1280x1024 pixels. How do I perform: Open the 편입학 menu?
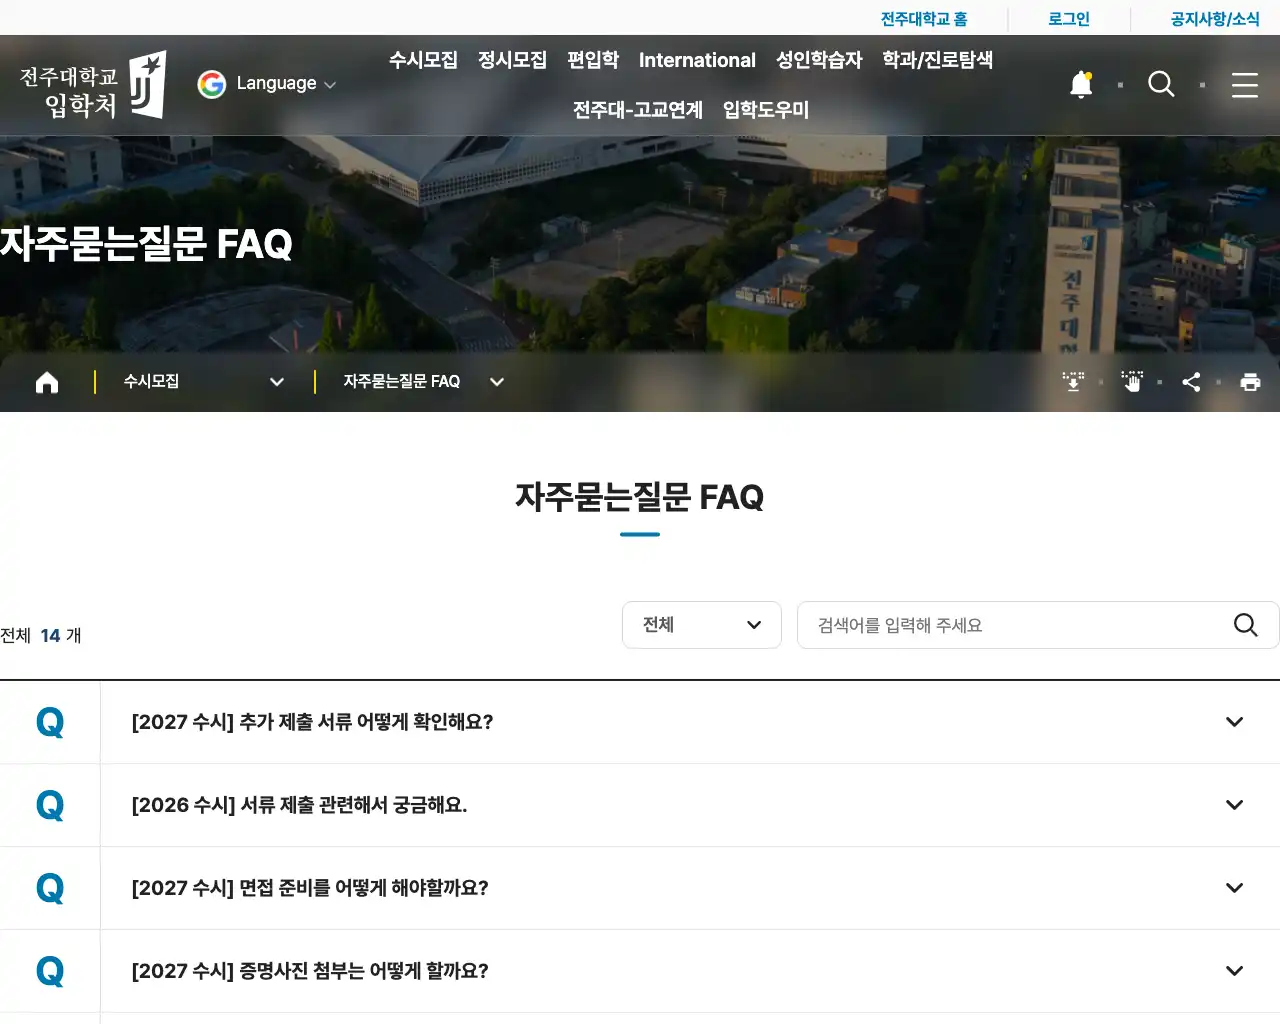tap(593, 60)
